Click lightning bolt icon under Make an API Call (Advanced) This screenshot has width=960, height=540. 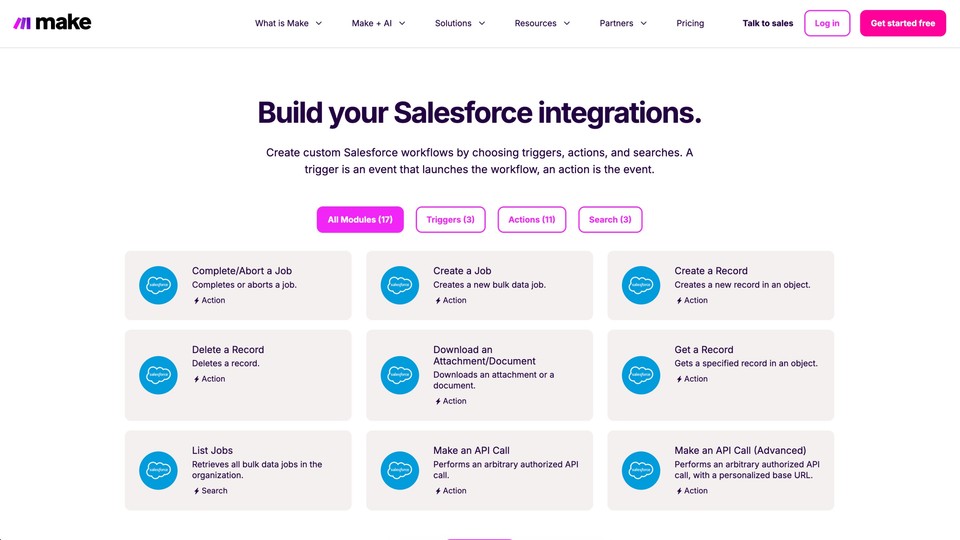click(679, 491)
